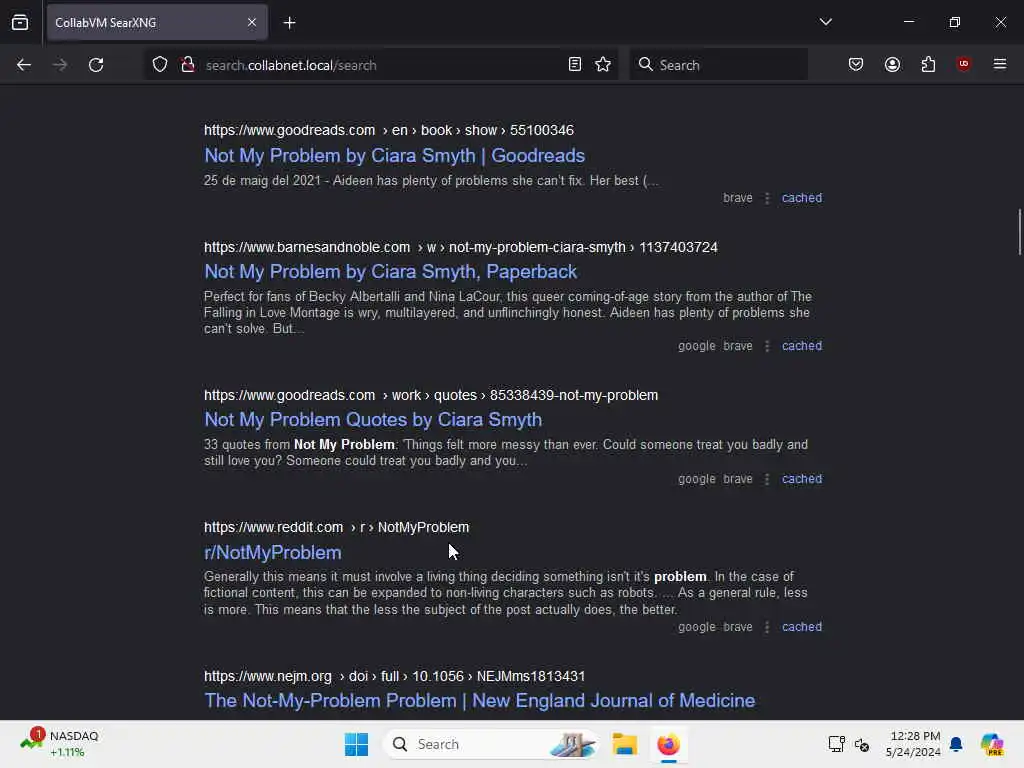Click vertical dots beside reddit result cached
This screenshot has height=768, width=1024.
[767, 627]
